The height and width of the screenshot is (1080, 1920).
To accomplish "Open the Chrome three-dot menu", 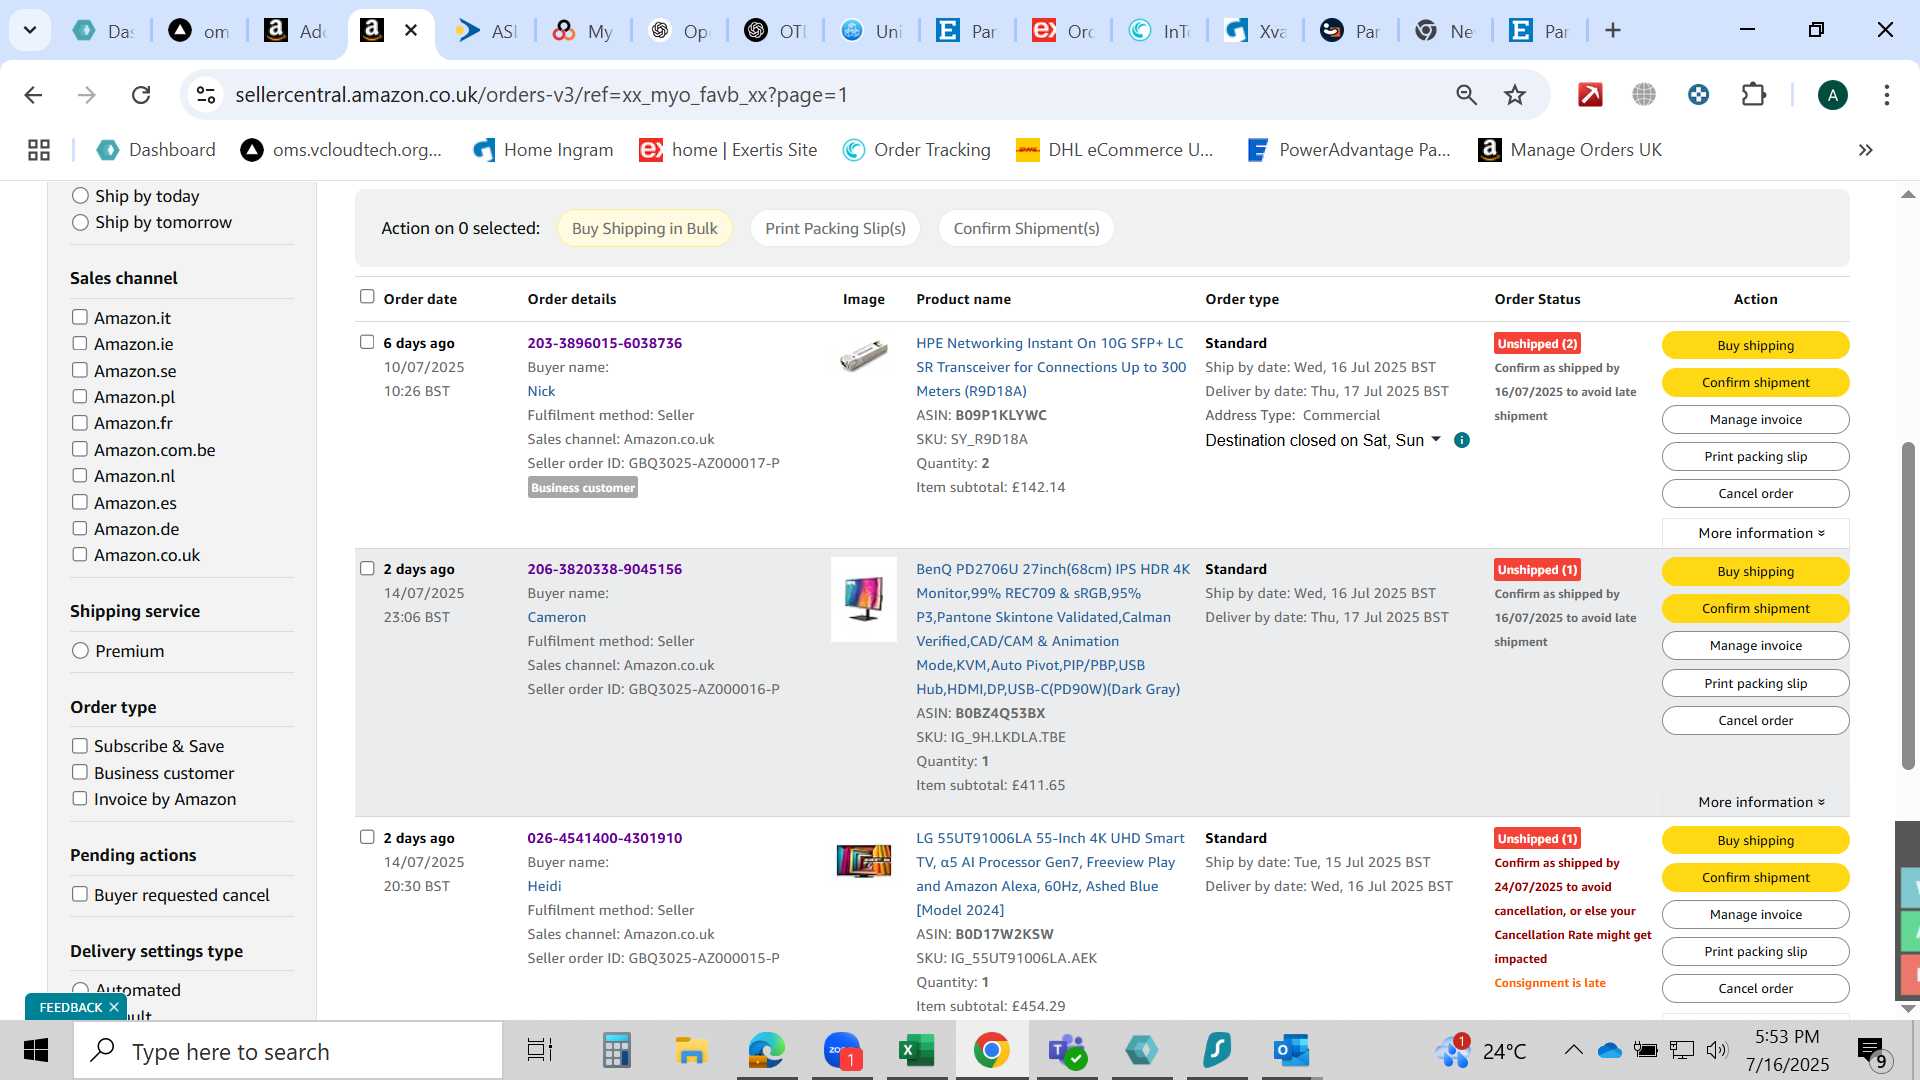I will pyautogui.click(x=1886, y=95).
